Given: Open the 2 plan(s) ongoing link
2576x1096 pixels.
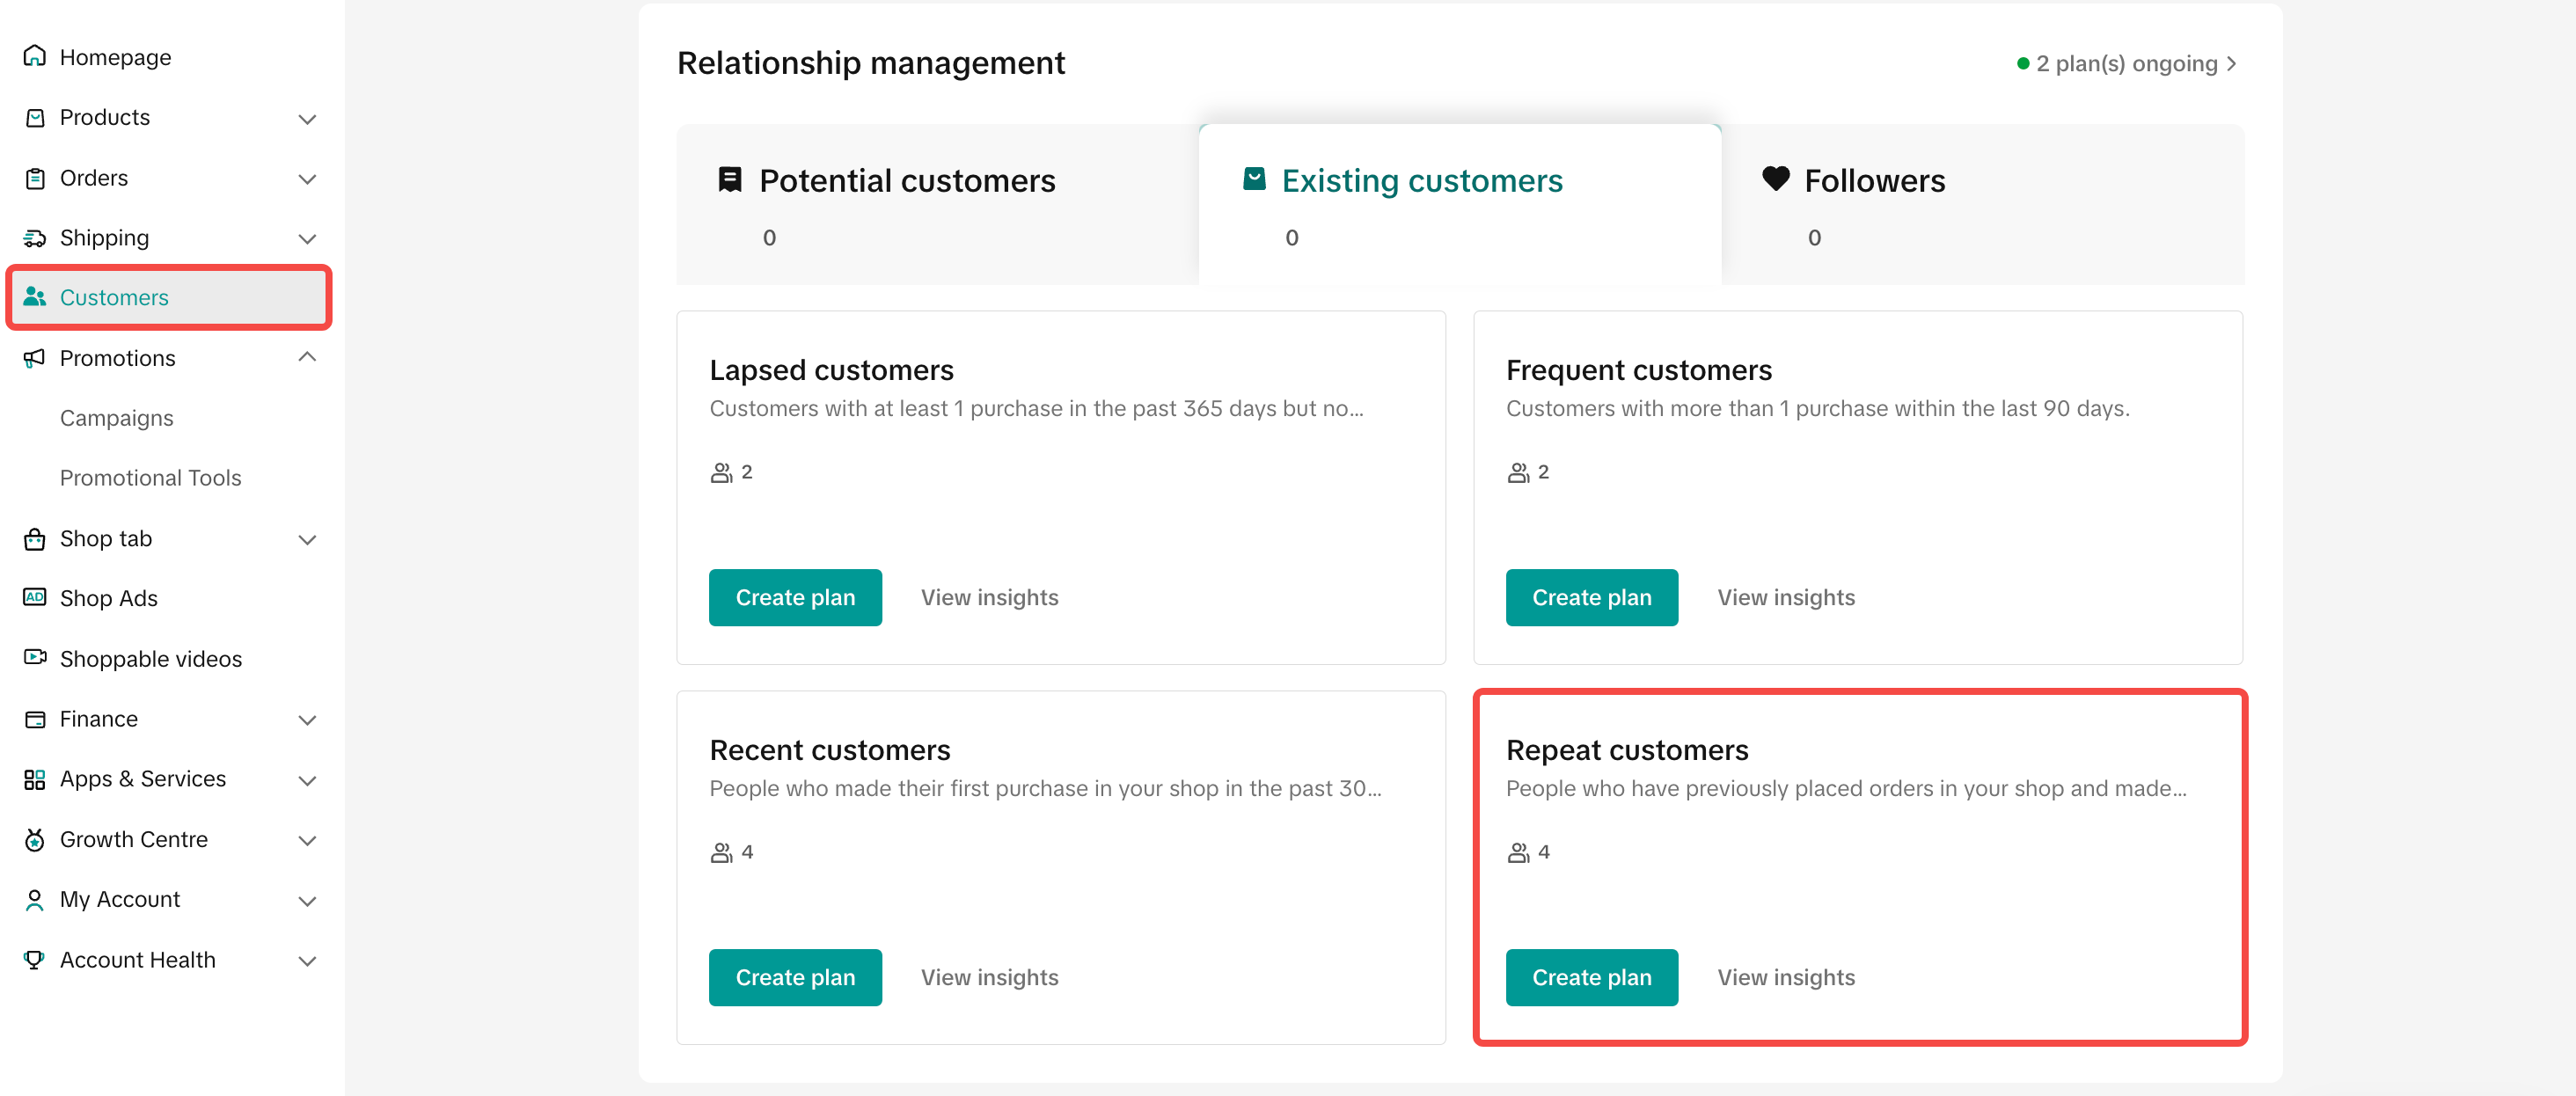Looking at the screenshot, I should click(x=2127, y=64).
